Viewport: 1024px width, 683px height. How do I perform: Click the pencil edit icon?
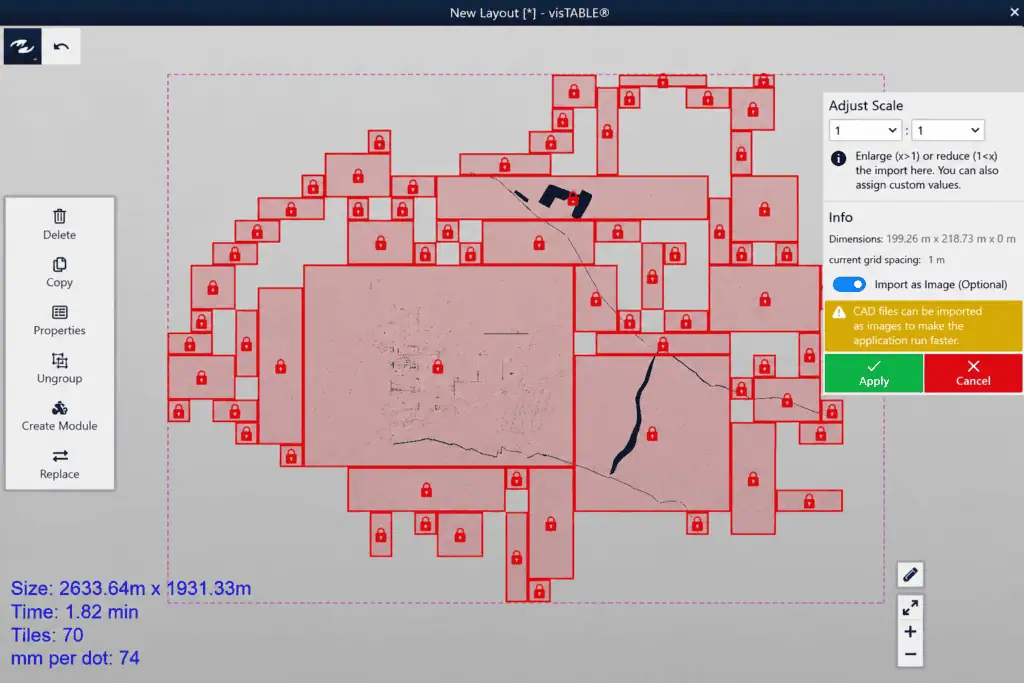(x=910, y=575)
